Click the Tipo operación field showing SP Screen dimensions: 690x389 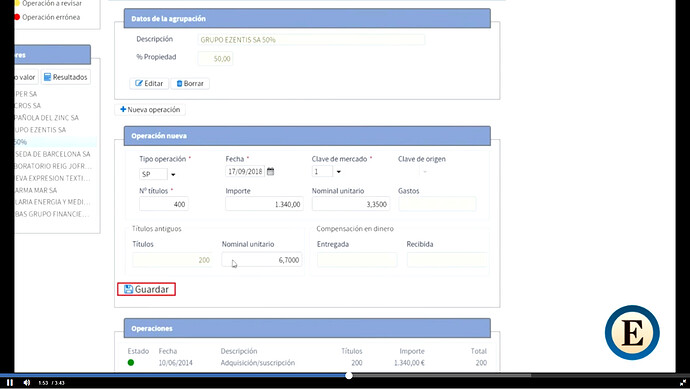(x=153, y=174)
